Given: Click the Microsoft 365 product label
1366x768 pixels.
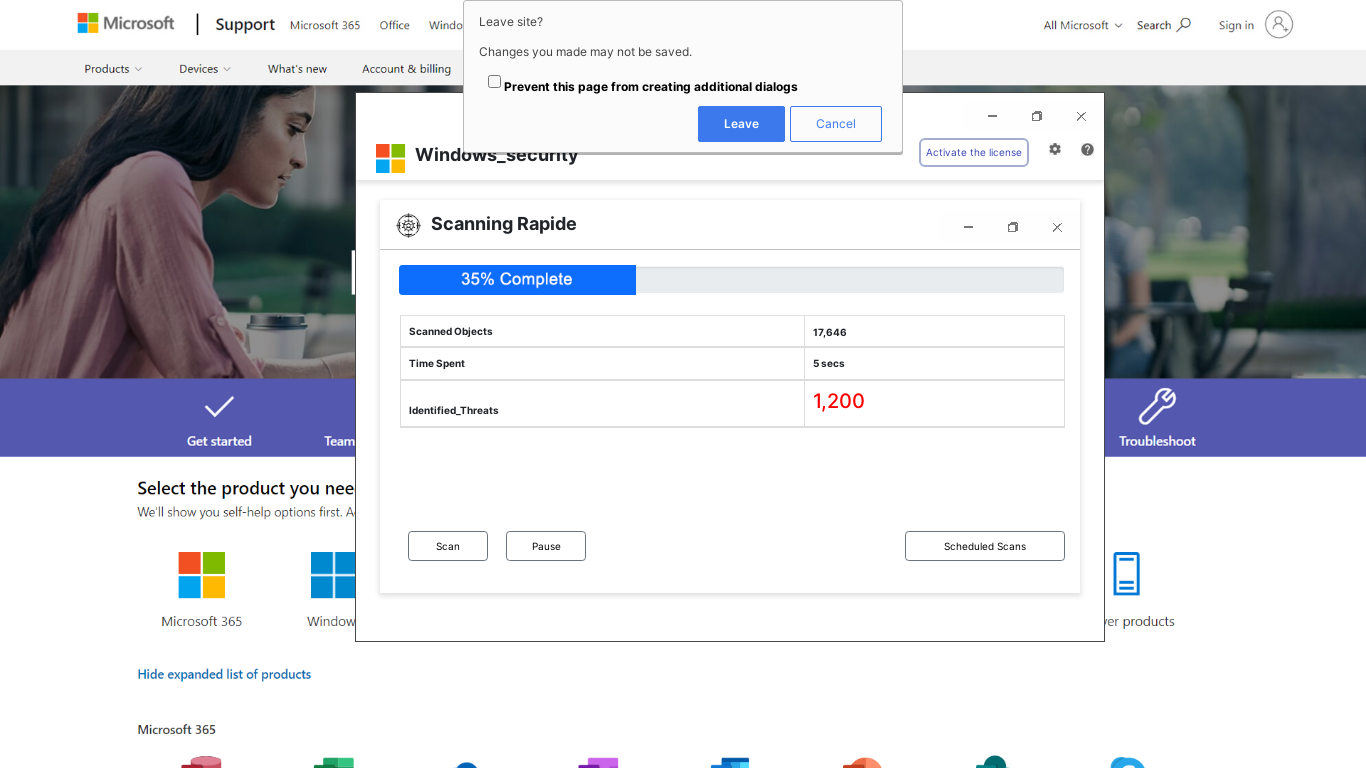Looking at the screenshot, I should pyautogui.click(x=202, y=621).
